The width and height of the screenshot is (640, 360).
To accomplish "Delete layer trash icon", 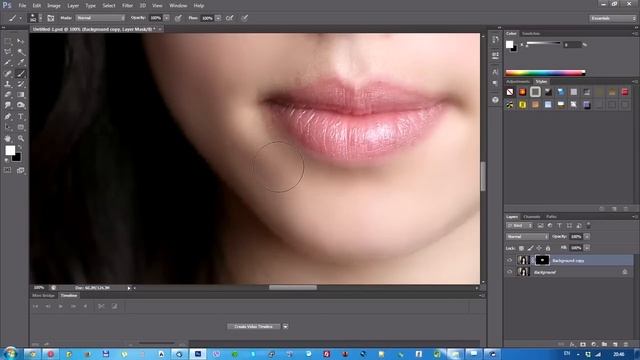I will [626, 344].
